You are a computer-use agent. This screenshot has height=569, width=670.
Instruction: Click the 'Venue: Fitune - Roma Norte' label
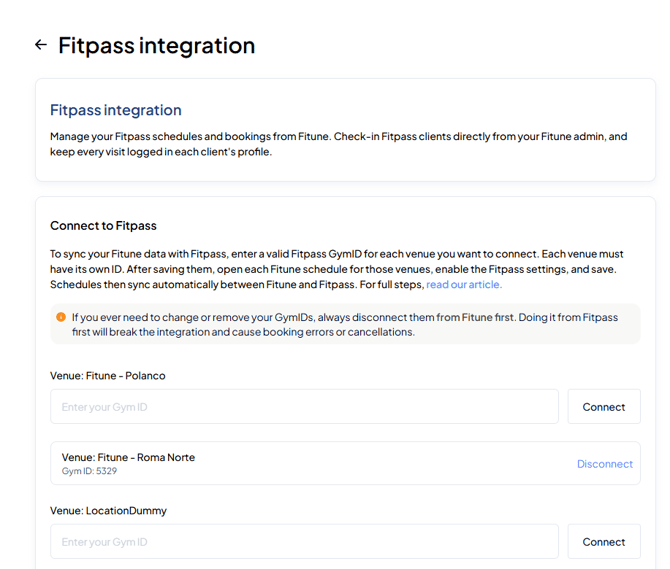click(128, 457)
